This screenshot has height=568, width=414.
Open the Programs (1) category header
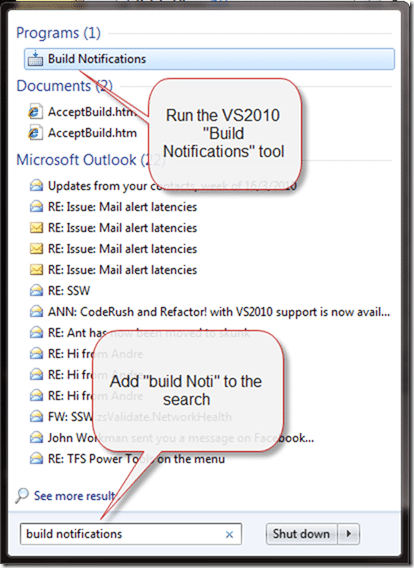[59, 33]
